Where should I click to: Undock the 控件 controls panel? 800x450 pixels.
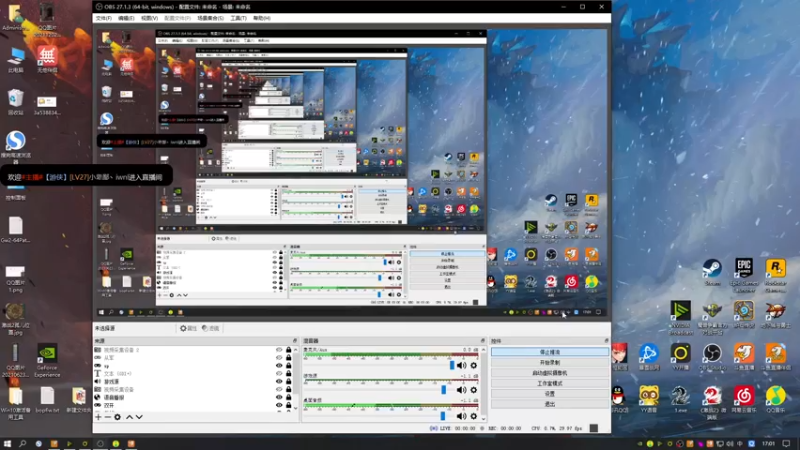pos(606,341)
